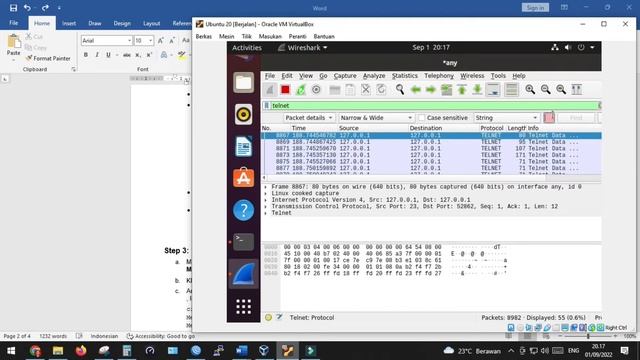The width and height of the screenshot is (640, 360).
Task: Open LibreOffice Writer from the dock
Action: point(244,147)
